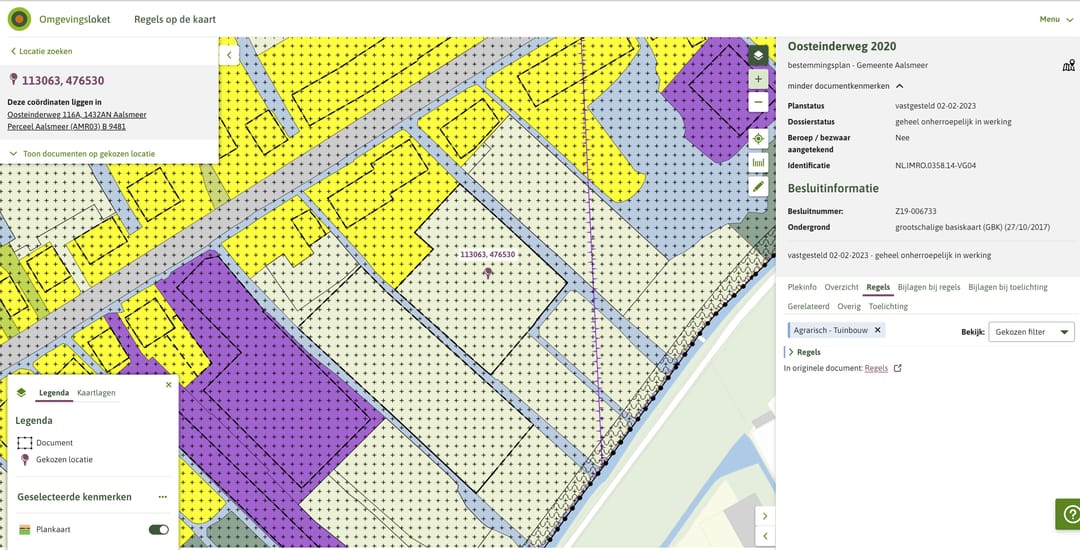Viewport: 1080px width, 550px height.
Task: Center map on current location
Action: [758, 139]
